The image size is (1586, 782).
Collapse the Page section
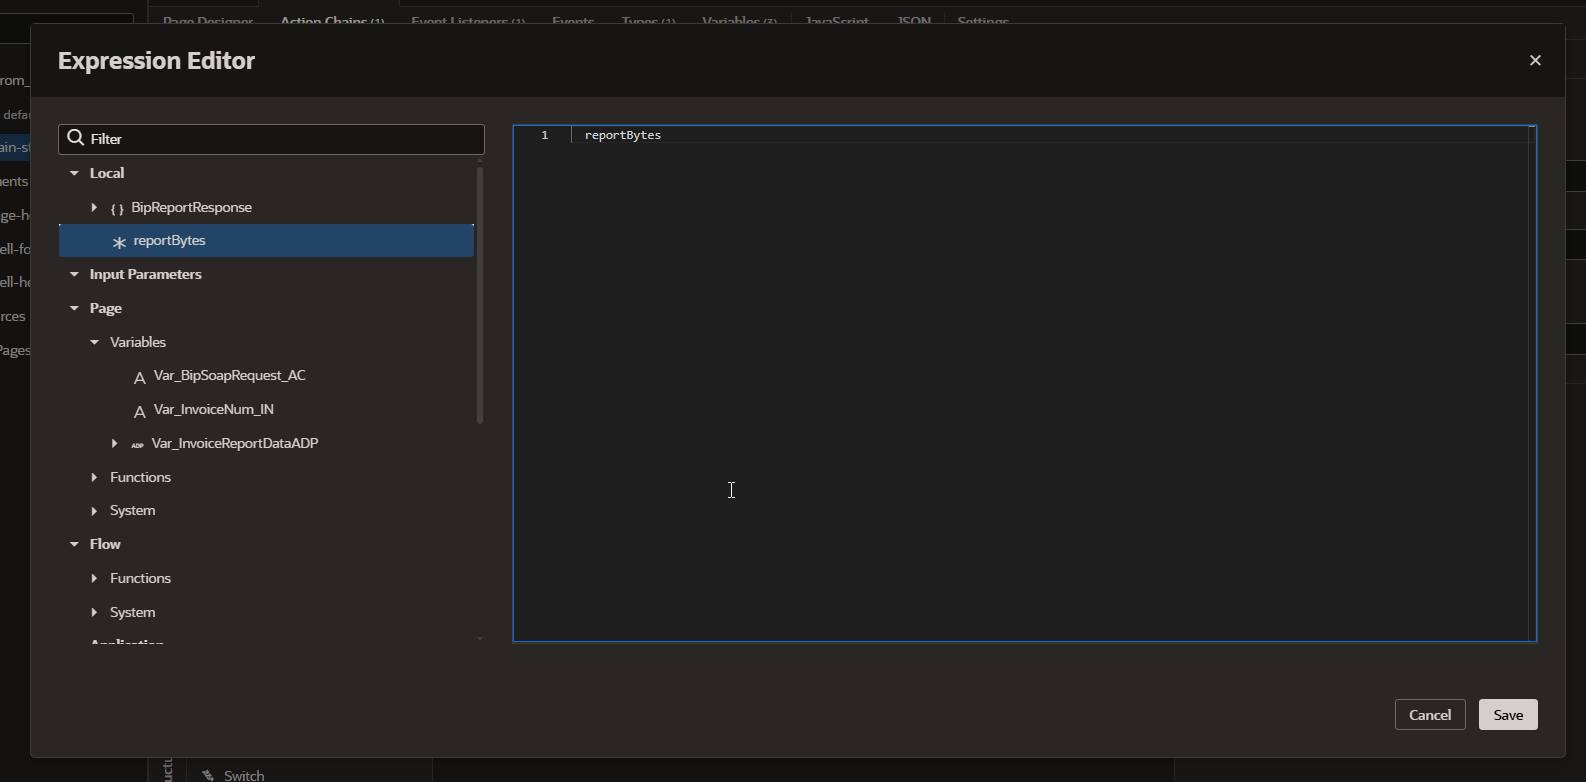coord(74,308)
